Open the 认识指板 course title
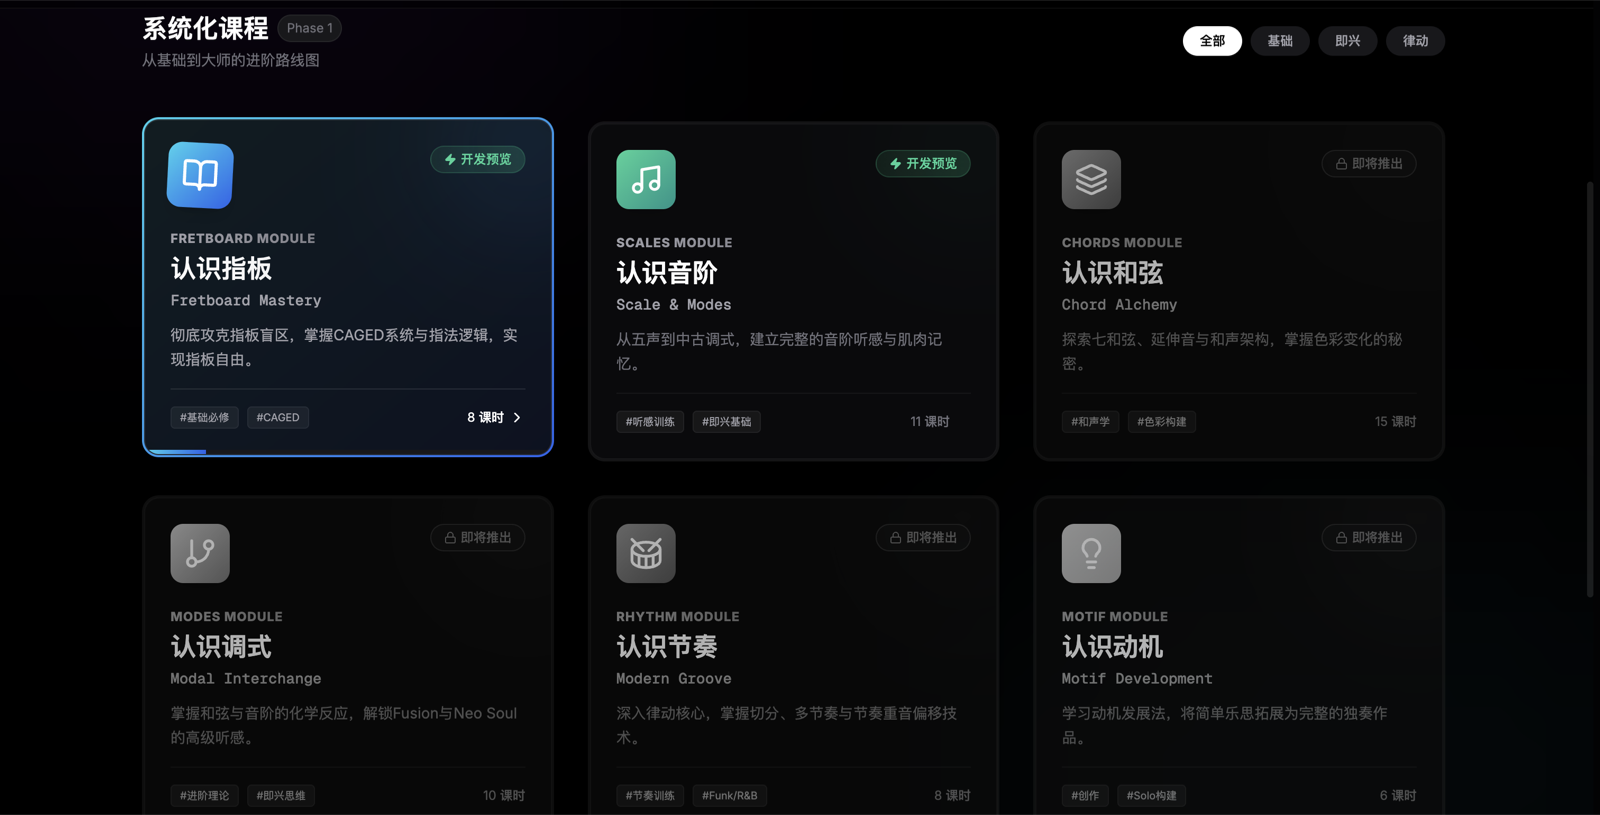 pos(221,269)
